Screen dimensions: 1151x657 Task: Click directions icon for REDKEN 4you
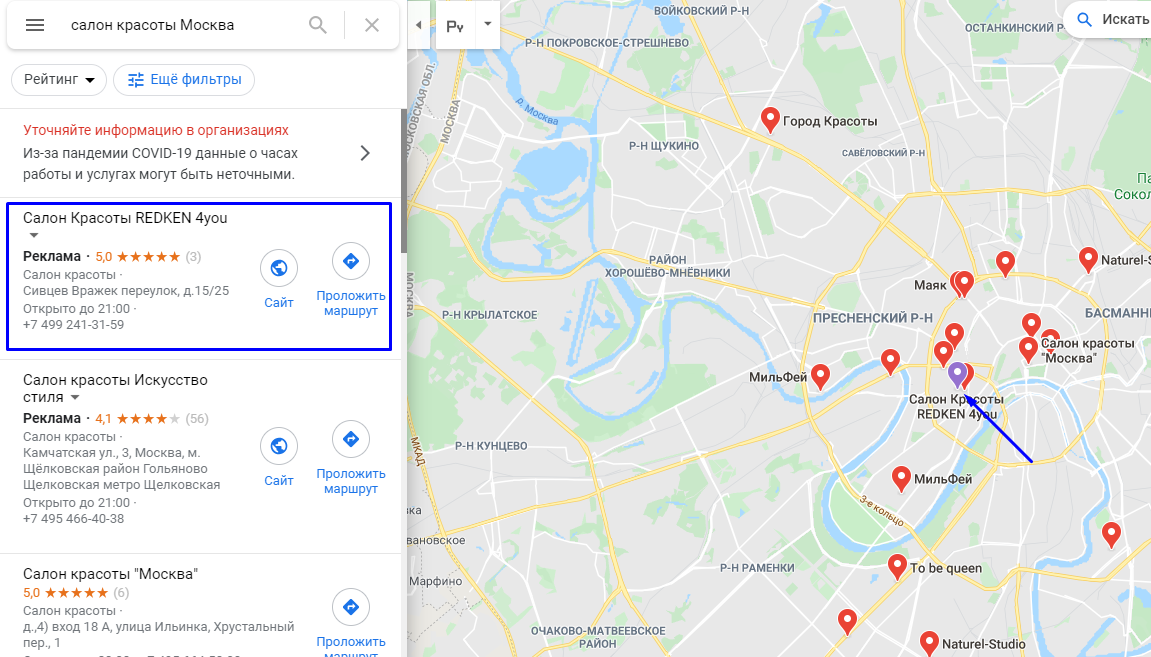coord(351,261)
